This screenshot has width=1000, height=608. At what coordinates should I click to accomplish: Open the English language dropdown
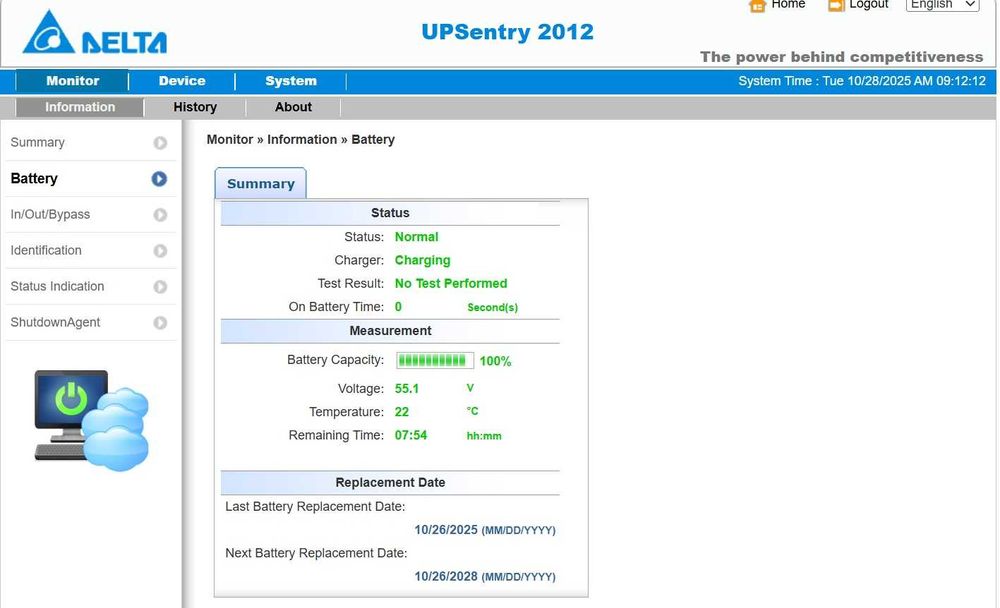943,4
